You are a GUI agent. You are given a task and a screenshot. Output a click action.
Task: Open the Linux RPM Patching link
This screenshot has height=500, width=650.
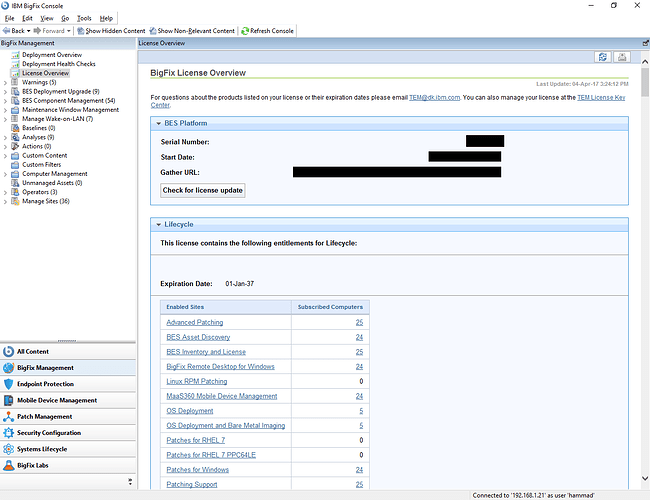pos(197,381)
